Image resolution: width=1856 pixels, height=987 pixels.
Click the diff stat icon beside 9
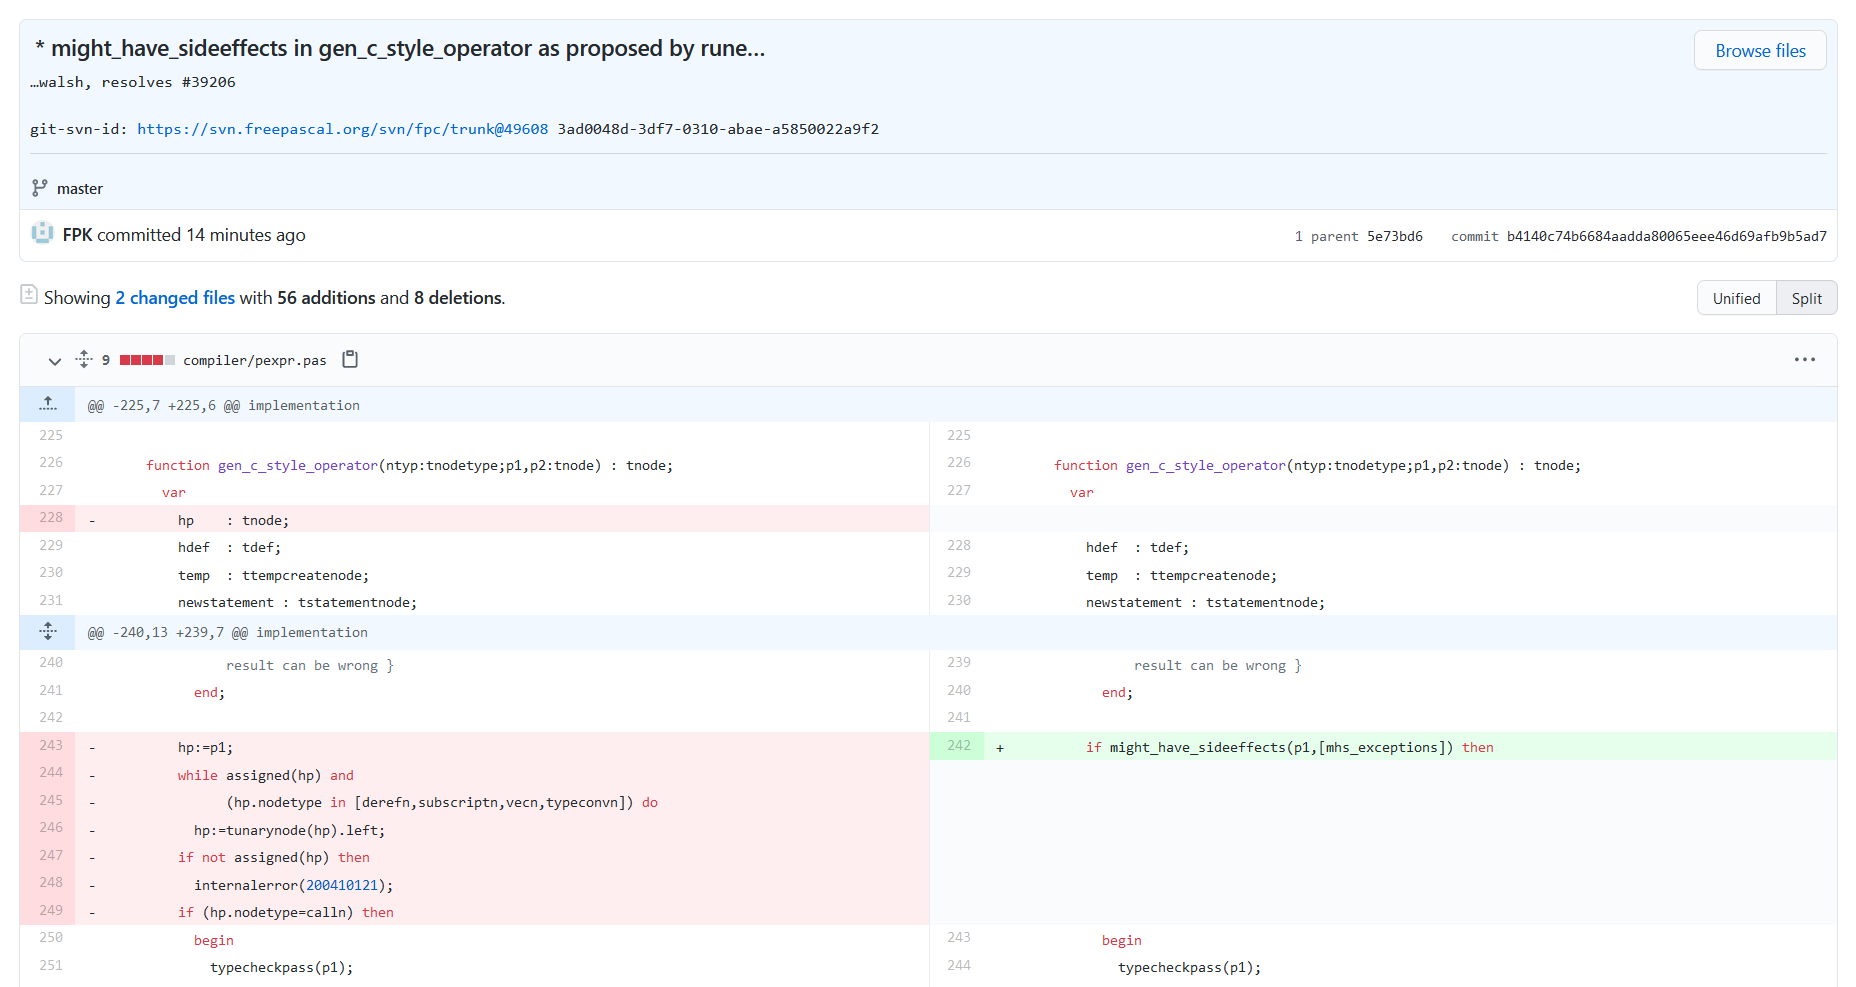point(84,359)
